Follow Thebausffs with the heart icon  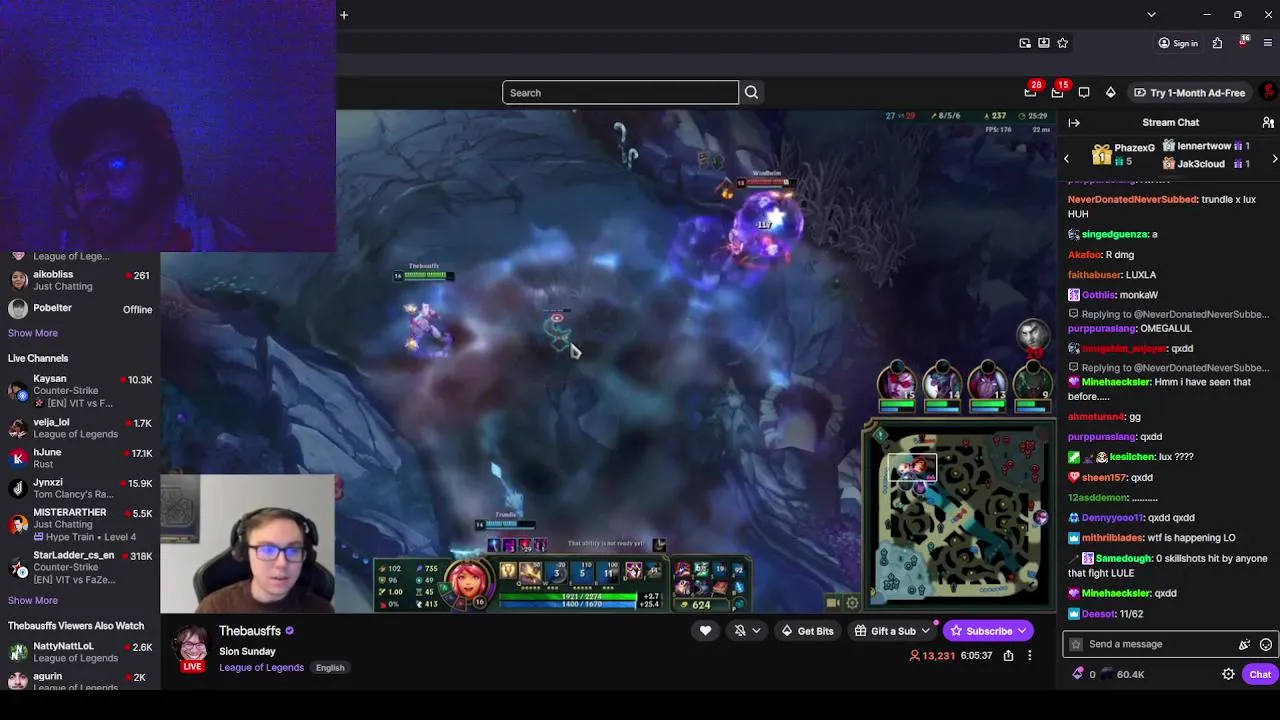[x=705, y=631]
